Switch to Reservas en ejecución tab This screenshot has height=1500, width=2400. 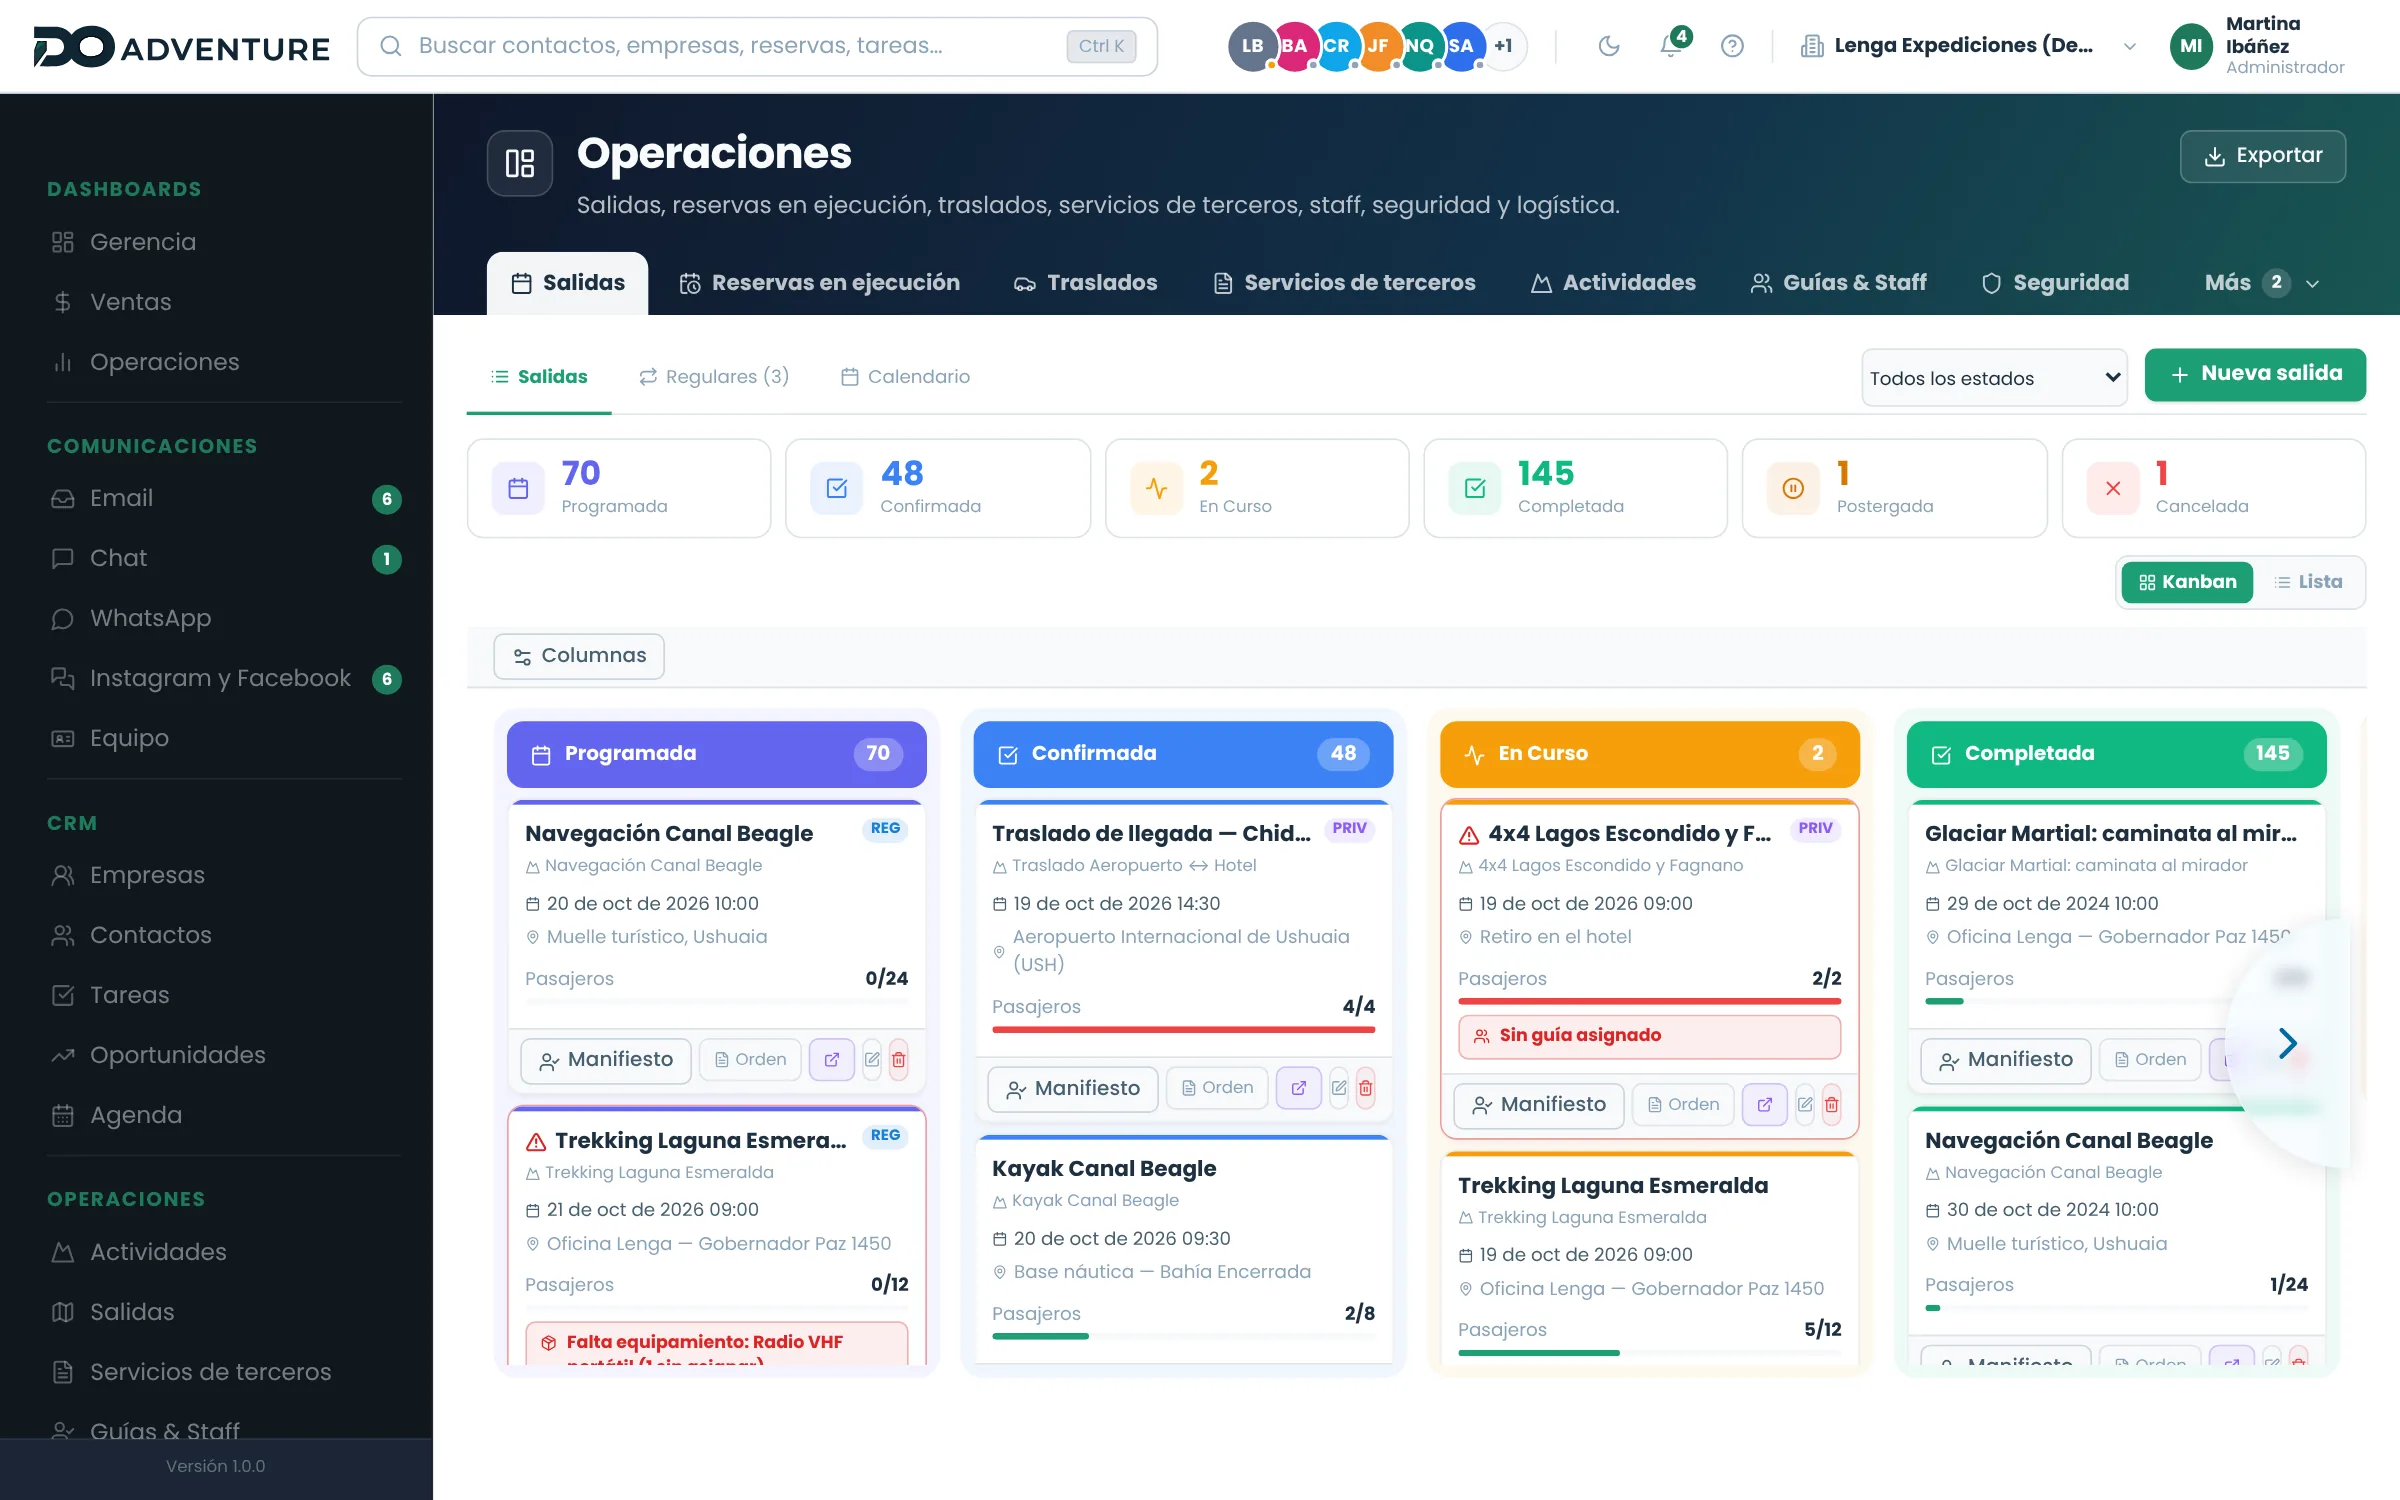(819, 283)
